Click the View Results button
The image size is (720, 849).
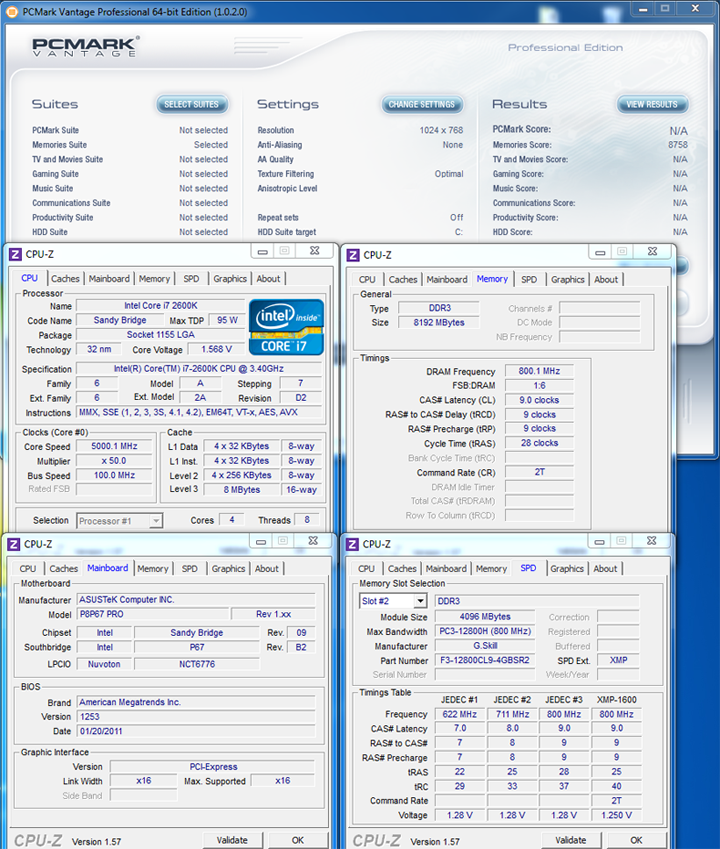[x=652, y=105]
